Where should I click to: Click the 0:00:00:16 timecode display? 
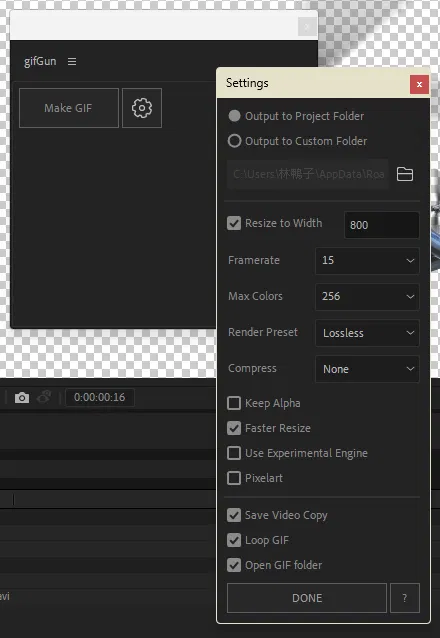[x=100, y=397]
